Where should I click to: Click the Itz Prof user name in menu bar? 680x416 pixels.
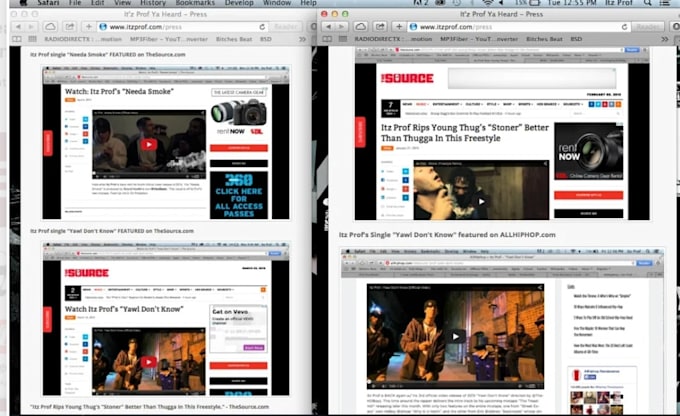619,3
